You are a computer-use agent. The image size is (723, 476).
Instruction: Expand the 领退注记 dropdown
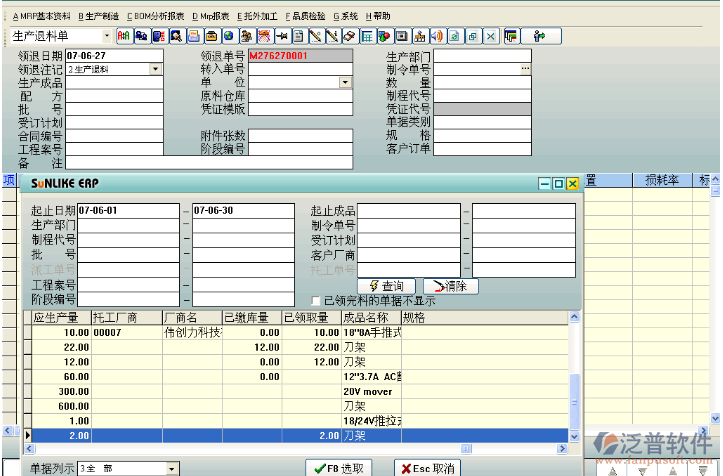pyautogui.click(x=156, y=69)
